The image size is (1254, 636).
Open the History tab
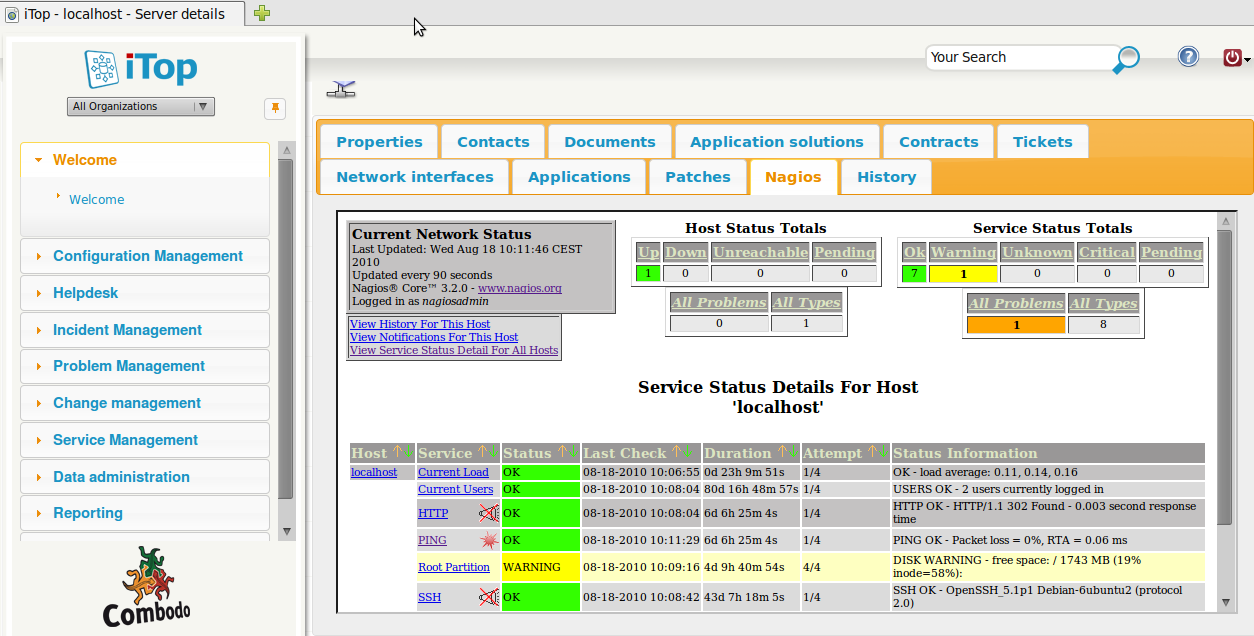(x=886, y=177)
